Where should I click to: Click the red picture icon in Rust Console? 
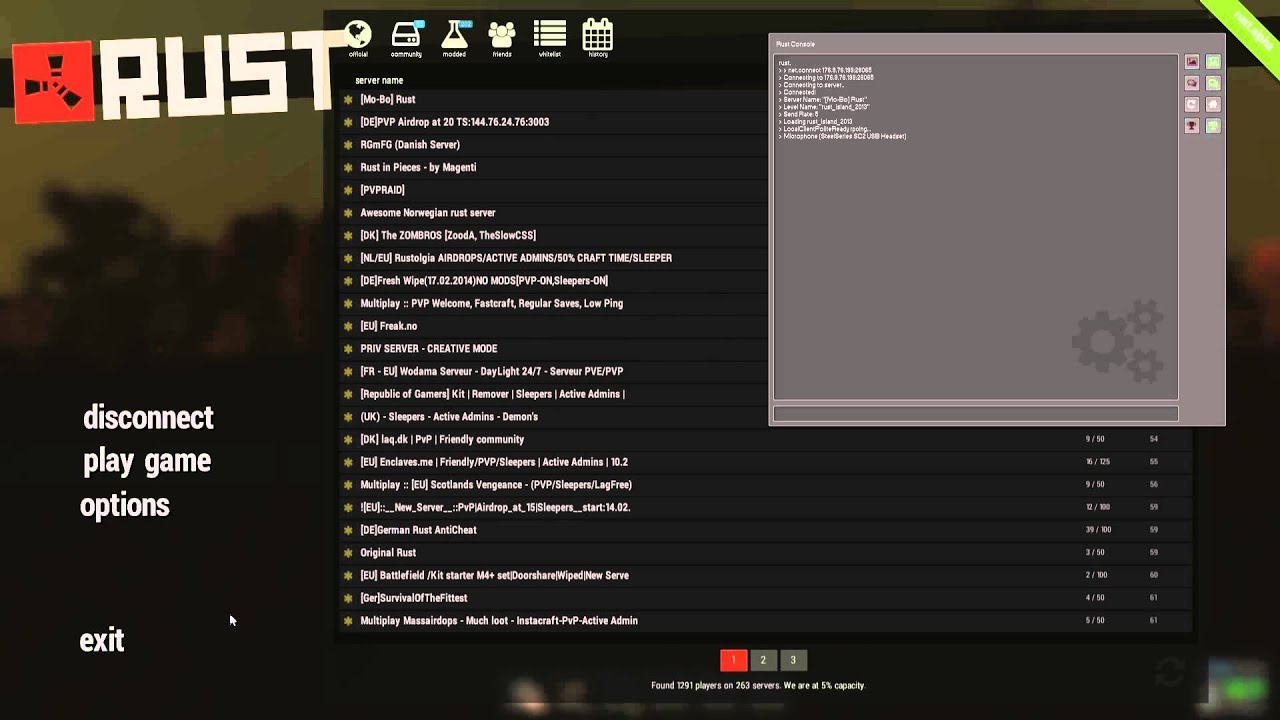pyautogui.click(x=1192, y=62)
